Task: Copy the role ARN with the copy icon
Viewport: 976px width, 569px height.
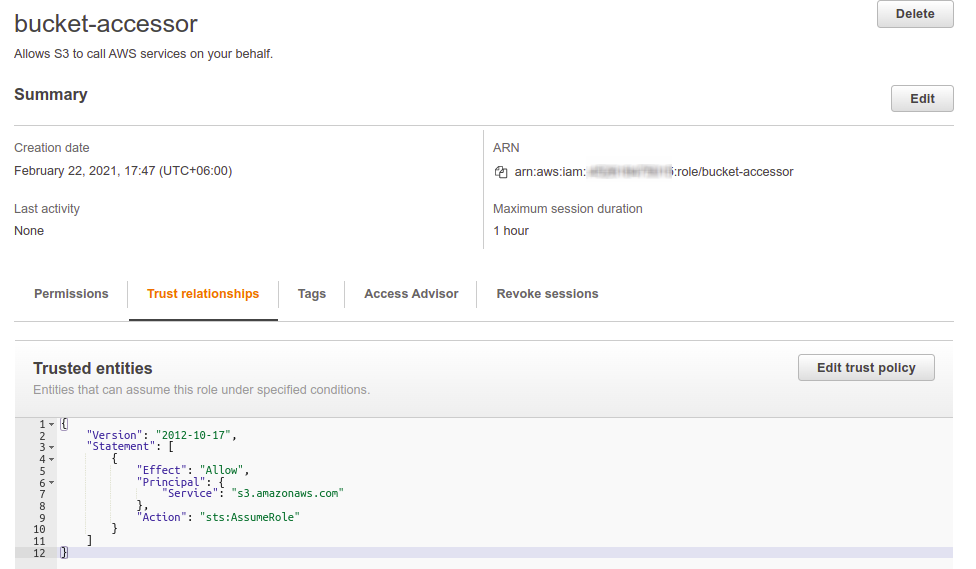Action: coord(502,172)
